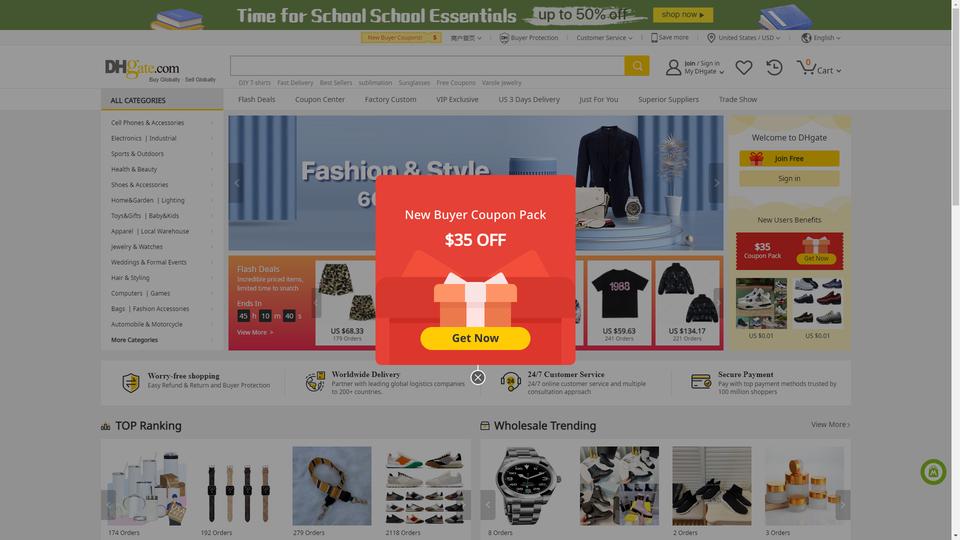The height and width of the screenshot is (540, 960).
Task: Expand the English language dropdown
Action: (x=820, y=38)
